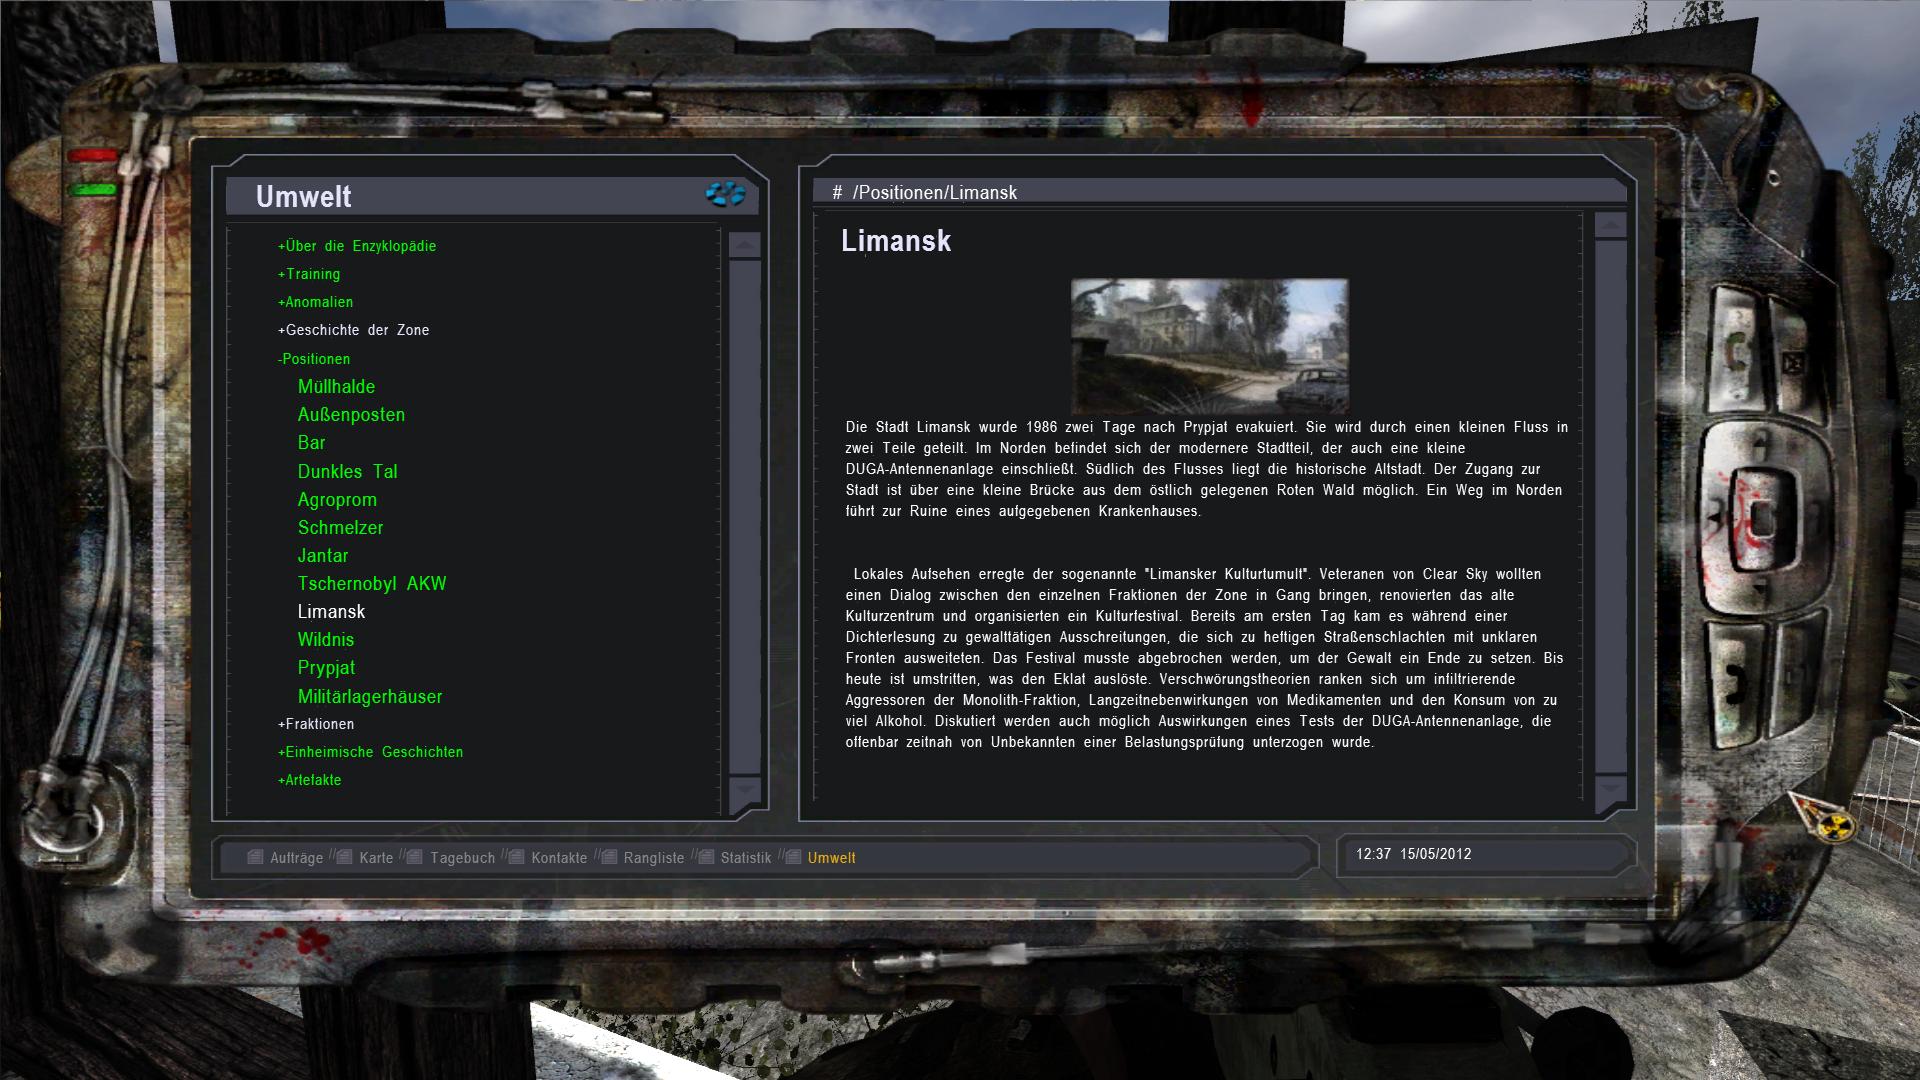Click the icon beside the Rangliste tab
The width and height of the screenshot is (1920, 1080).
[608, 857]
